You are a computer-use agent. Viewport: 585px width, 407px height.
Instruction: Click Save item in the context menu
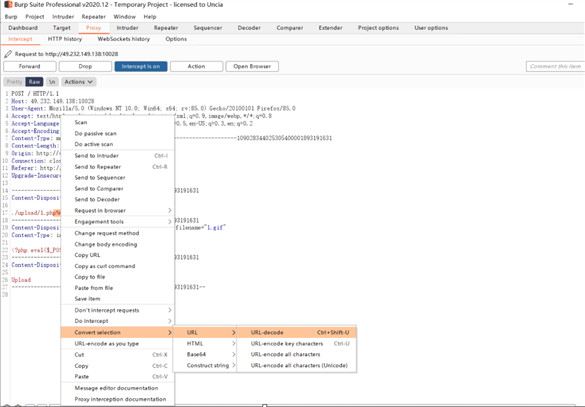(117, 299)
